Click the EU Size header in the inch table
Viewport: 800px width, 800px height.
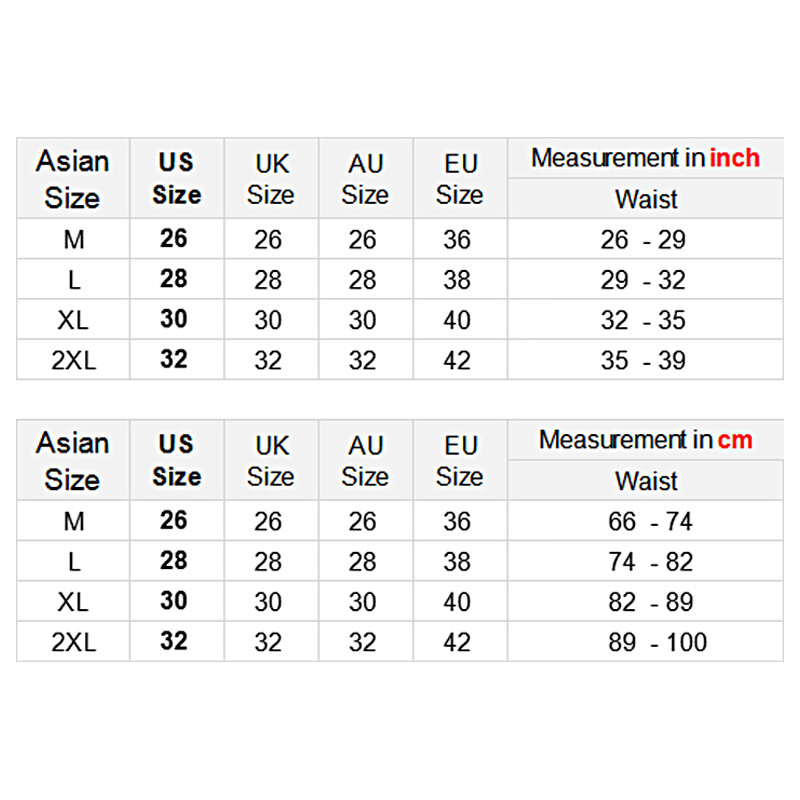coord(460,179)
